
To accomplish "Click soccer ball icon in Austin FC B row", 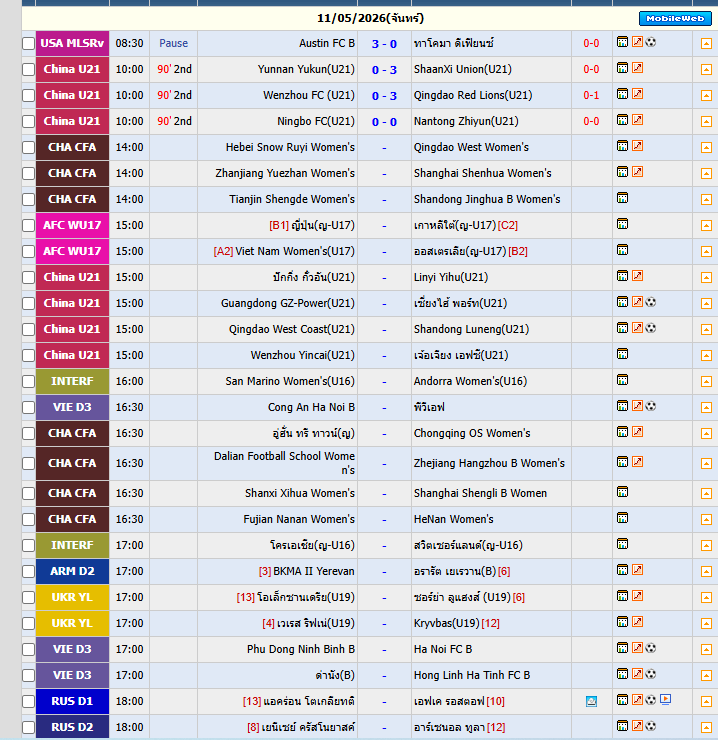I will click(650, 42).
